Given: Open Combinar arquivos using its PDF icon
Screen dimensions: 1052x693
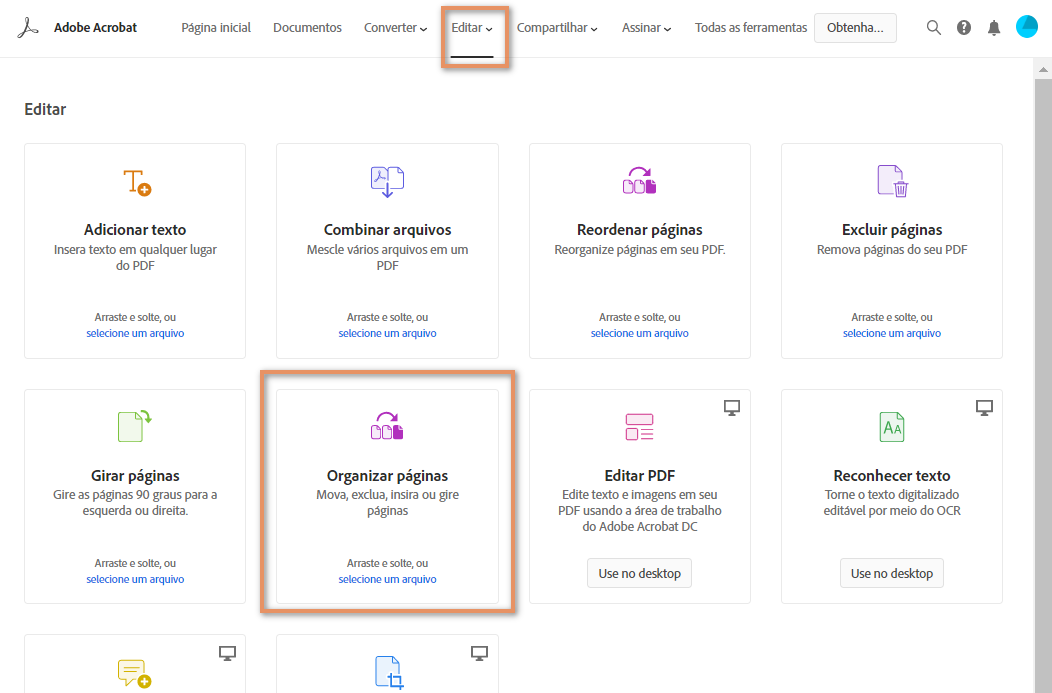Looking at the screenshot, I should [x=387, y=182].
